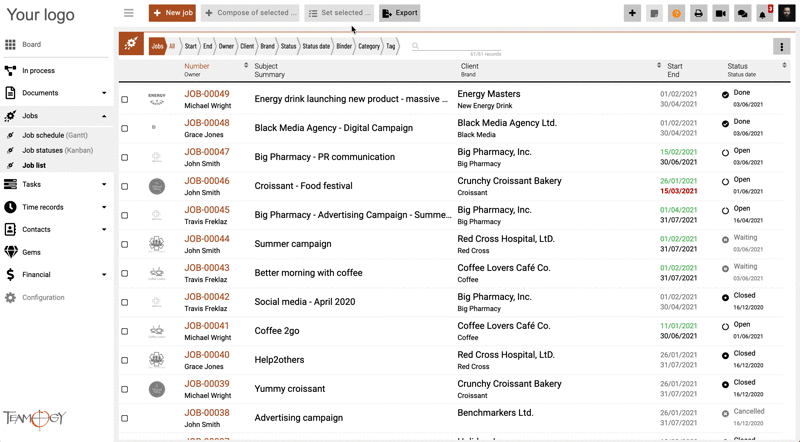800x442 pixels.
Task: Expand Time records sidebar section
Action: [x=104, y=207]
